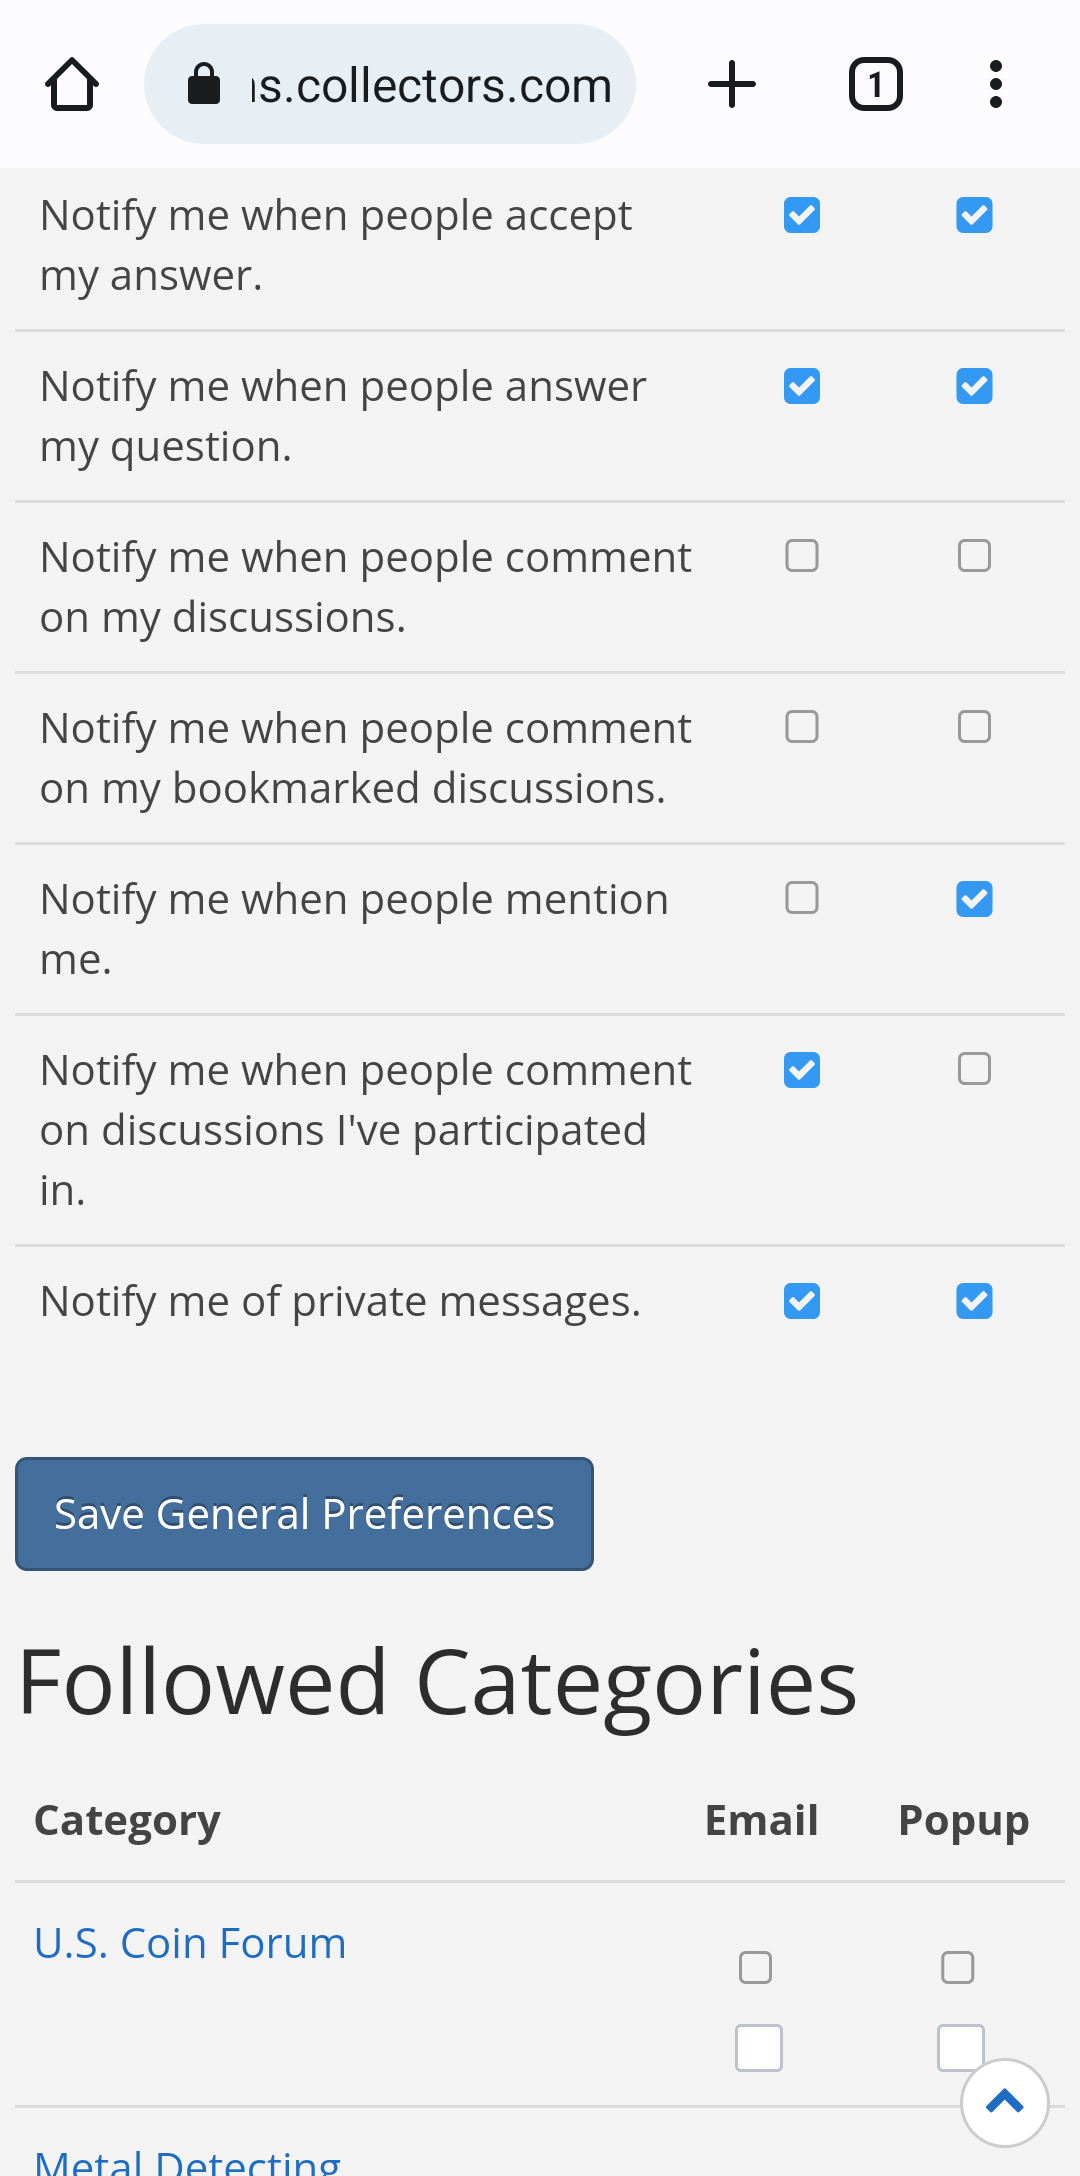Uncheck email for private messages
Screen dimensions: 1080x2176
[x=802, y=1301]
